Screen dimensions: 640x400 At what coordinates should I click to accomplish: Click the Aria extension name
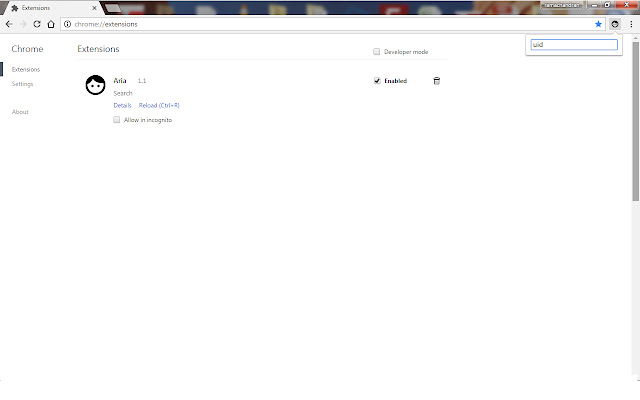[x=120, y=80]
